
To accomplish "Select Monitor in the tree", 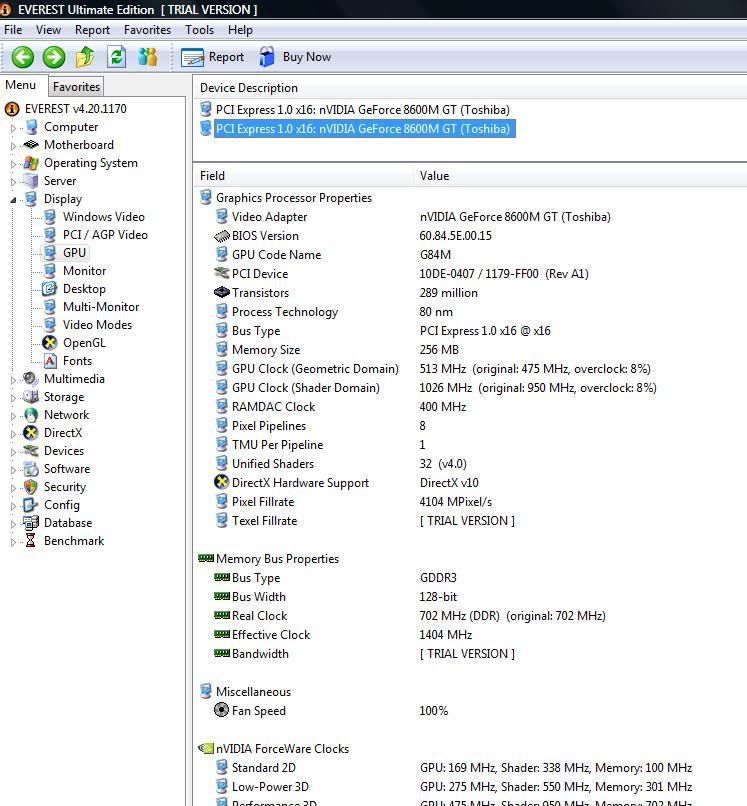I will (x=84, y=271).
